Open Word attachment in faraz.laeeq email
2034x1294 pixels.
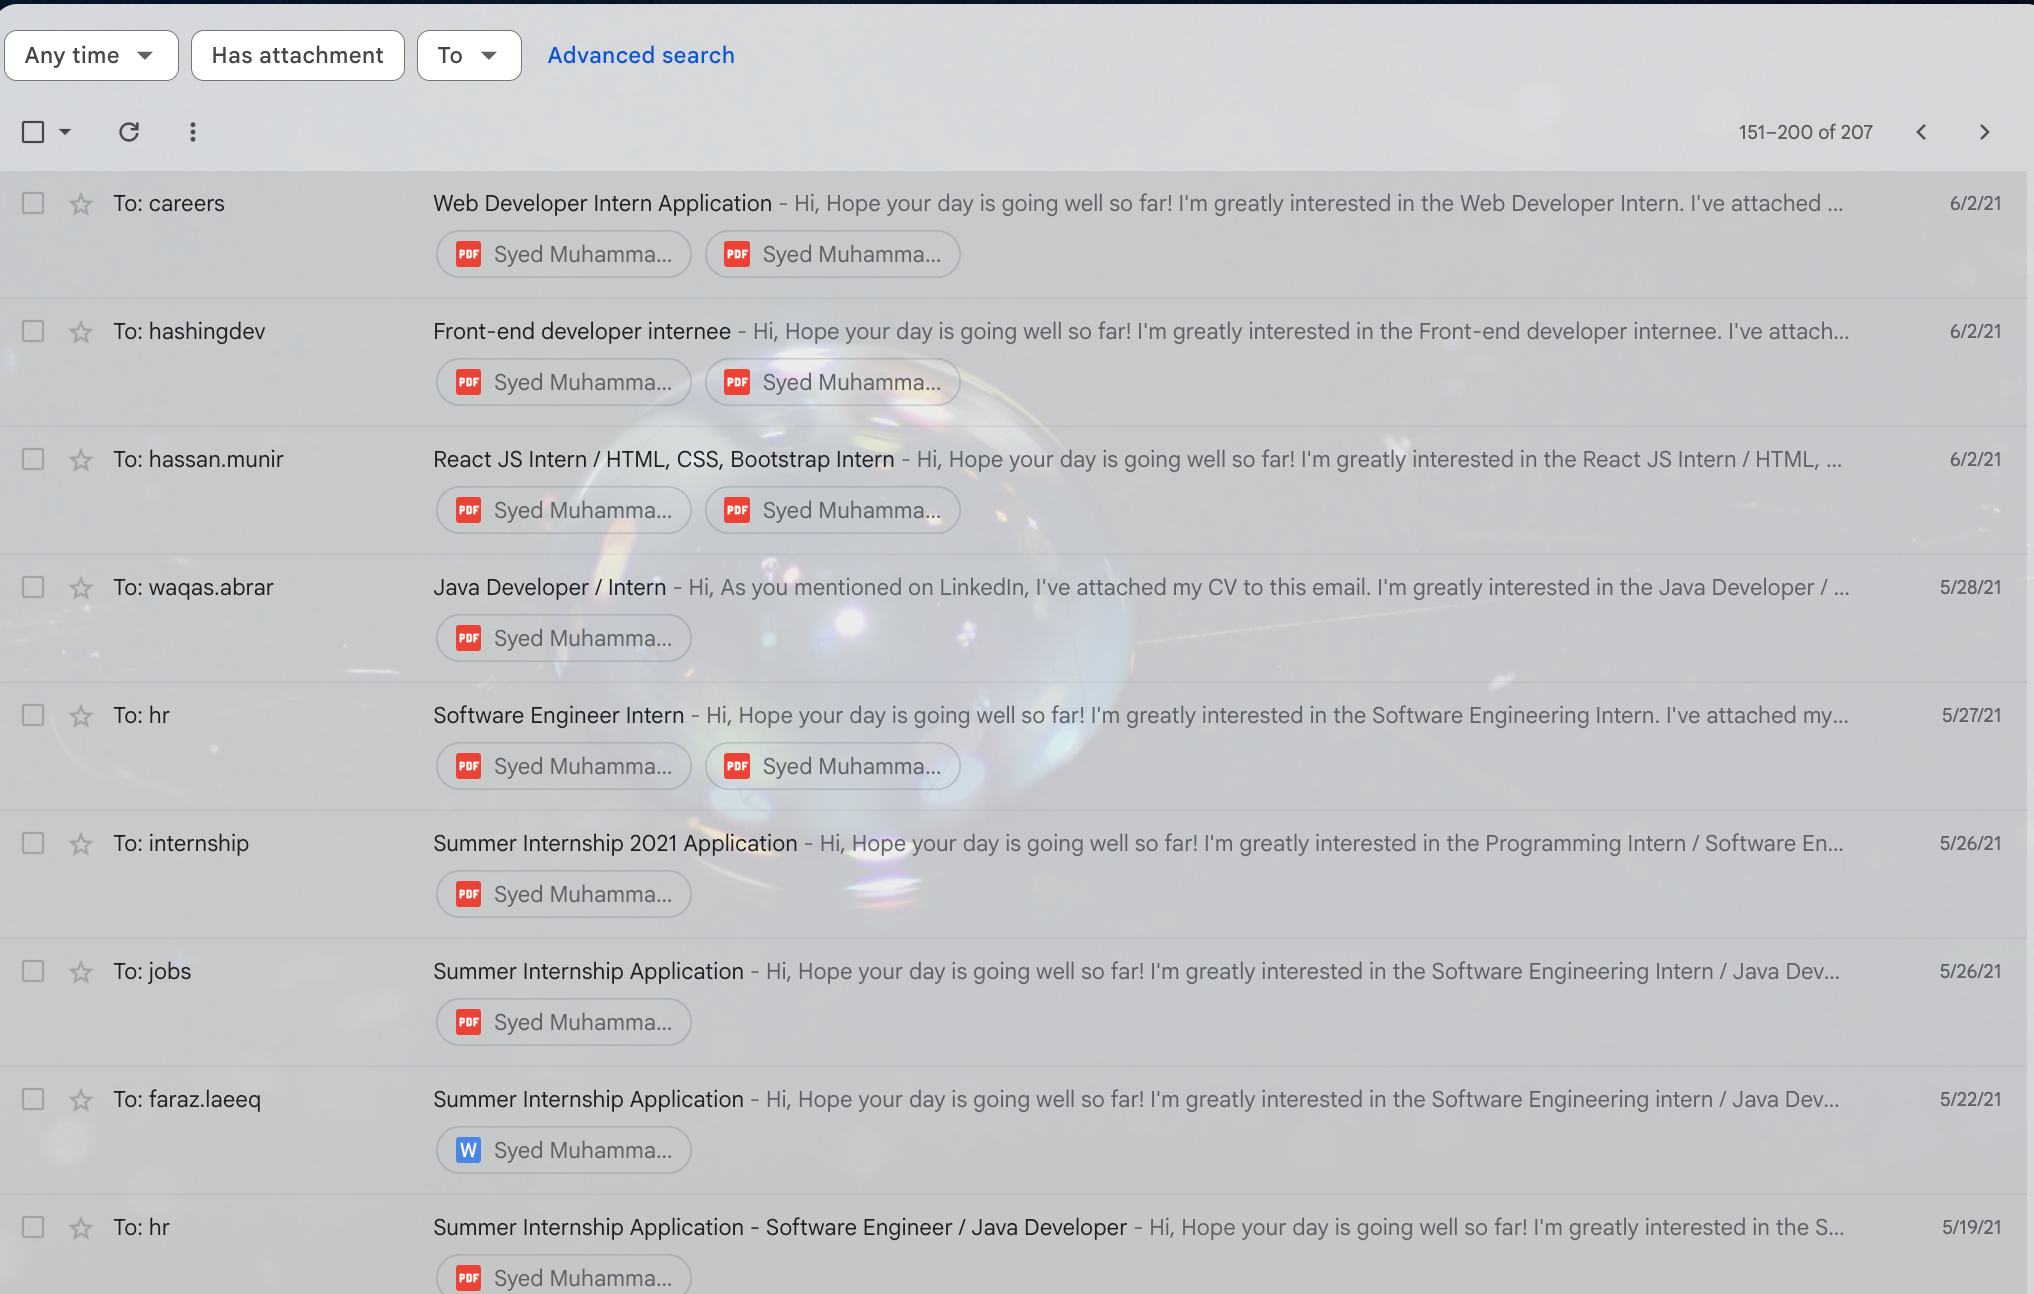(x=564, y=1150)
